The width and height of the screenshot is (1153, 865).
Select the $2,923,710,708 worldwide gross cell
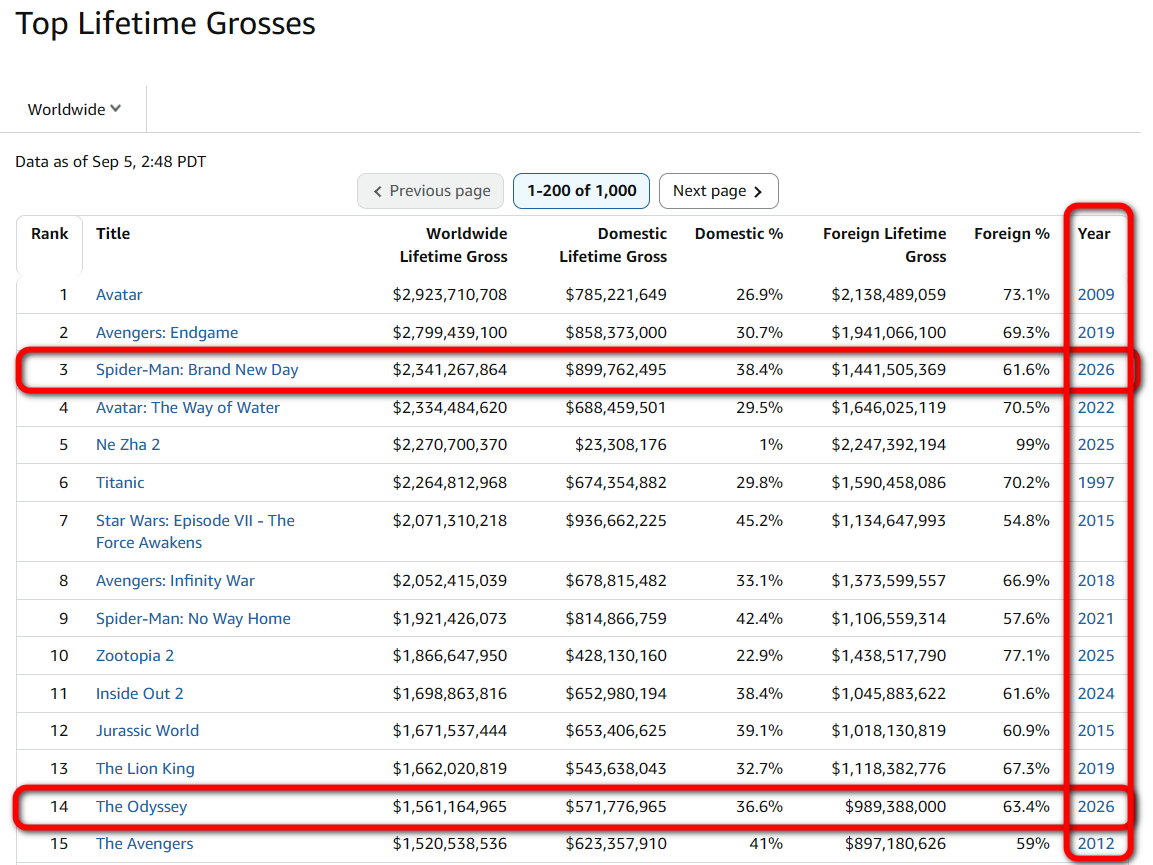(x=449, y=295)
